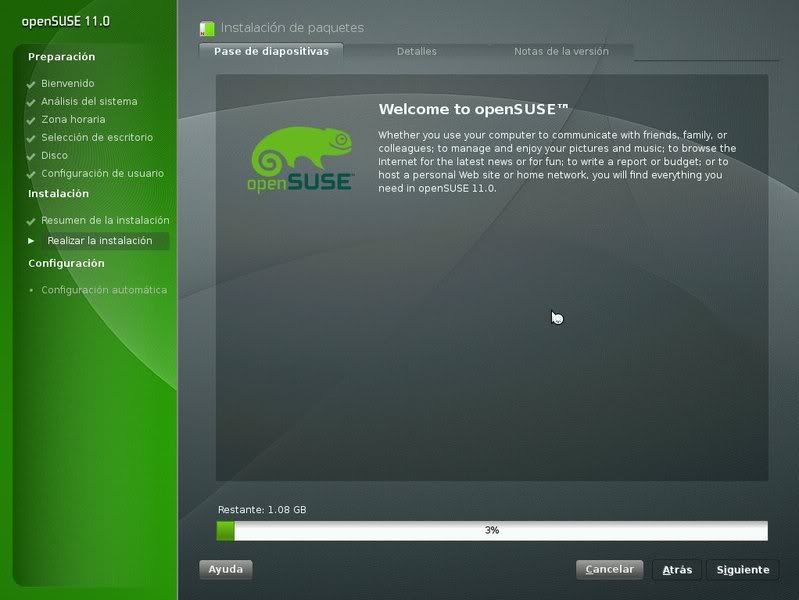Screen dimensions: 799x600
Task: Select the Configuración automática step
Action: [104, 290]
